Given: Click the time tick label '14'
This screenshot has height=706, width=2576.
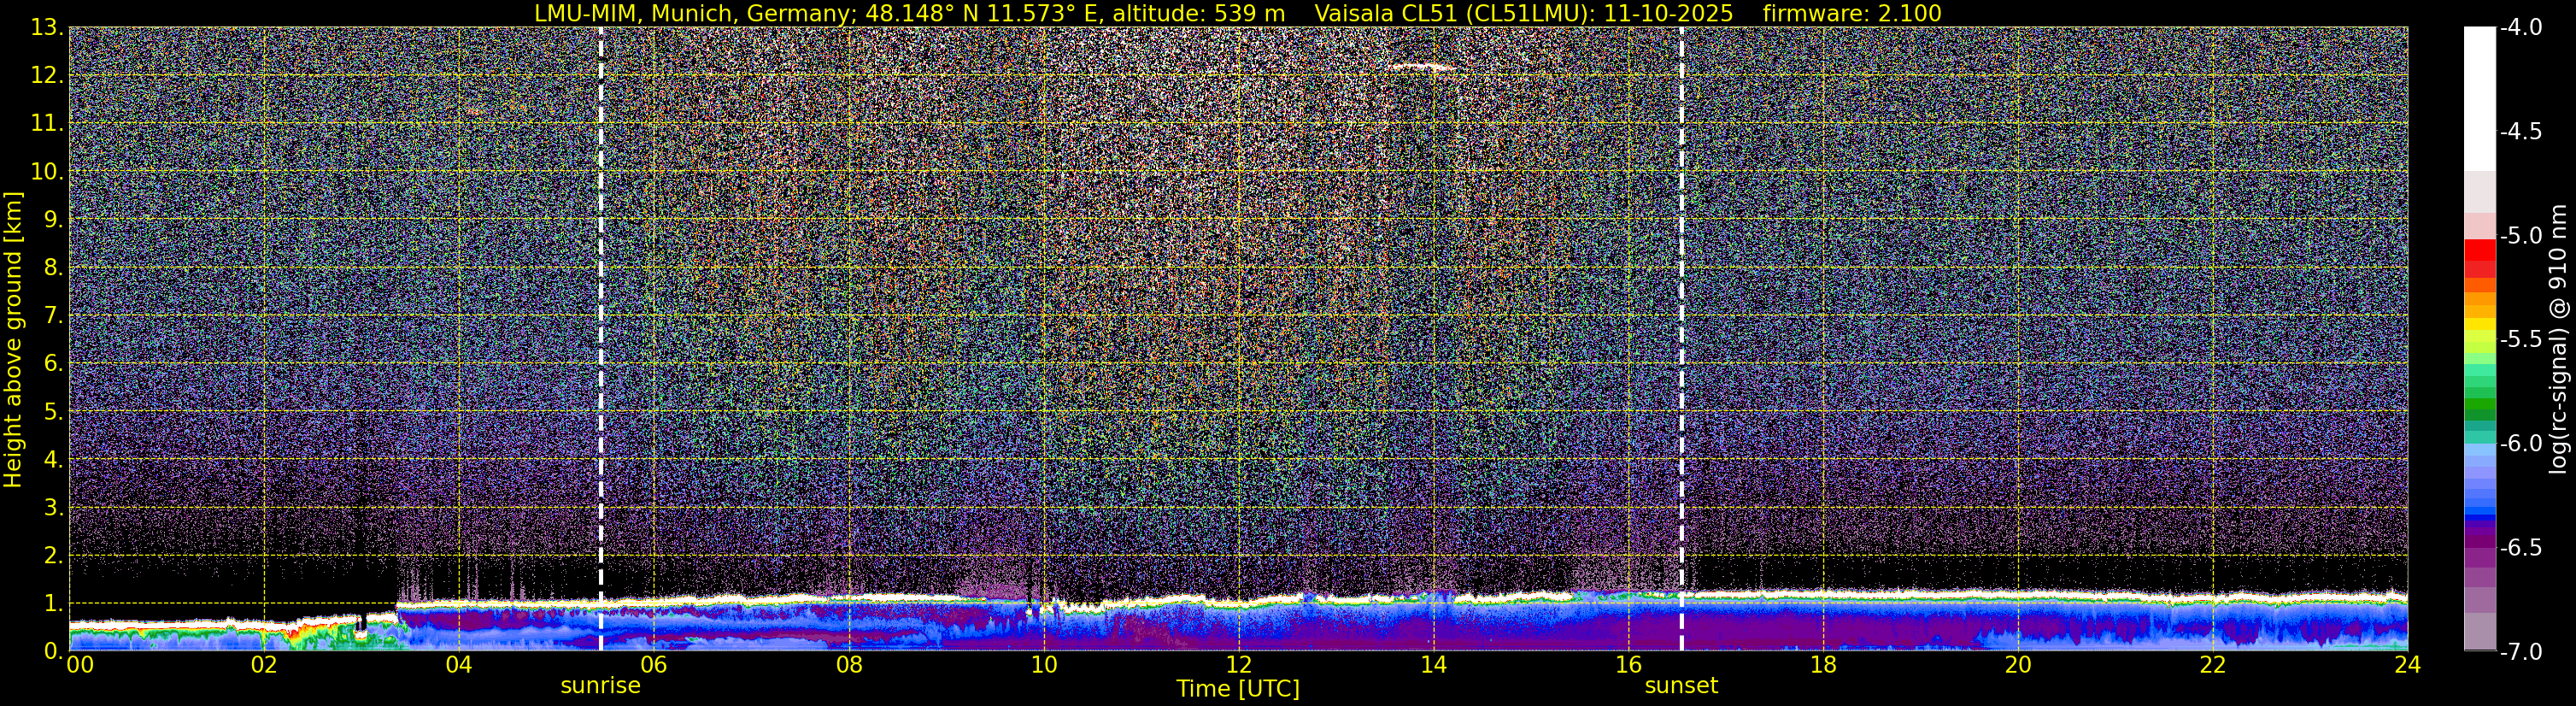Looking at the screenshot, I should pyautogui.click(x=1433, y=665).
